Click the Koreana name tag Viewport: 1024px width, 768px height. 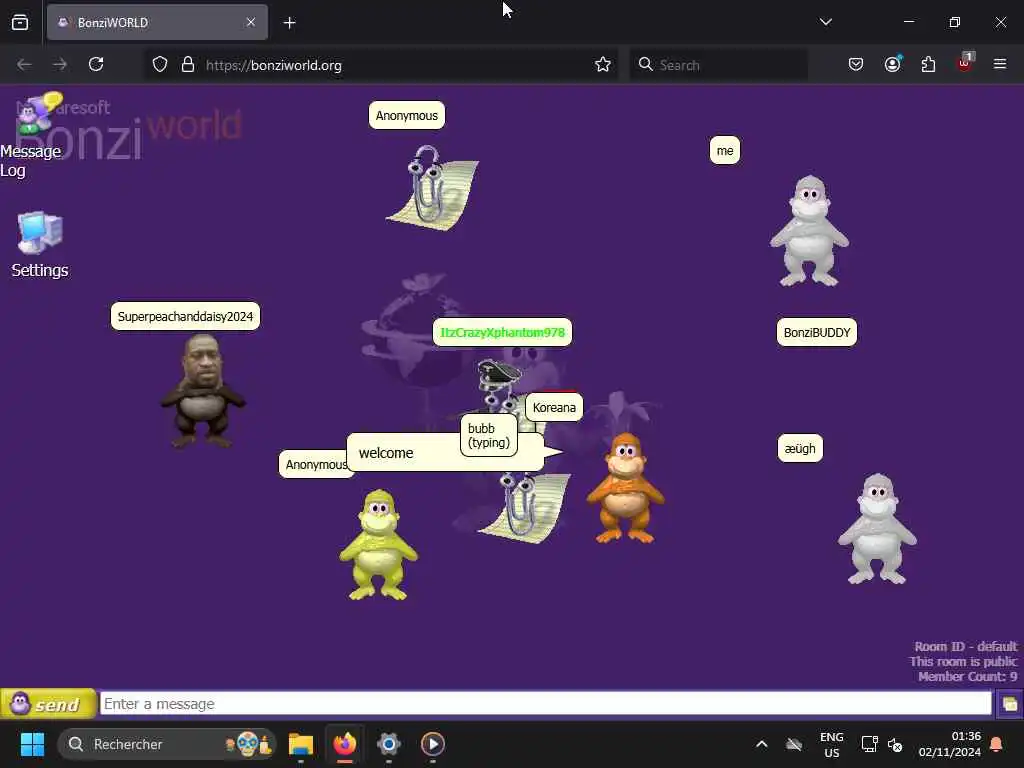[x=554, y=408]
